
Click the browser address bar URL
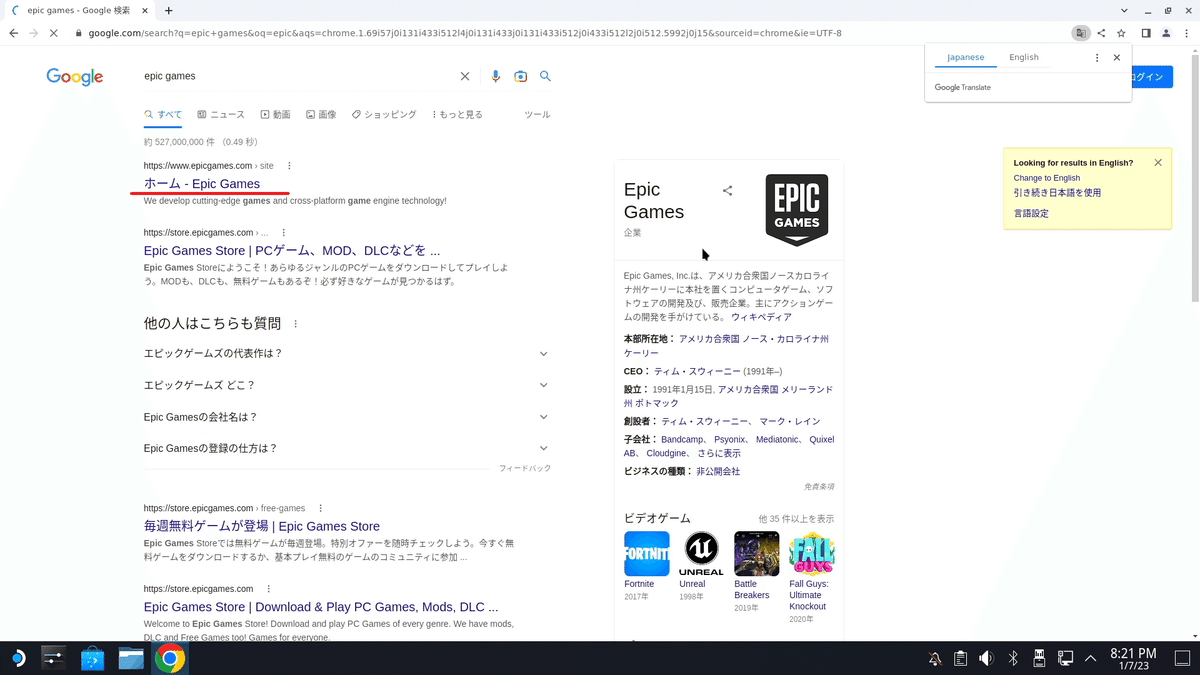pos(465,33)
